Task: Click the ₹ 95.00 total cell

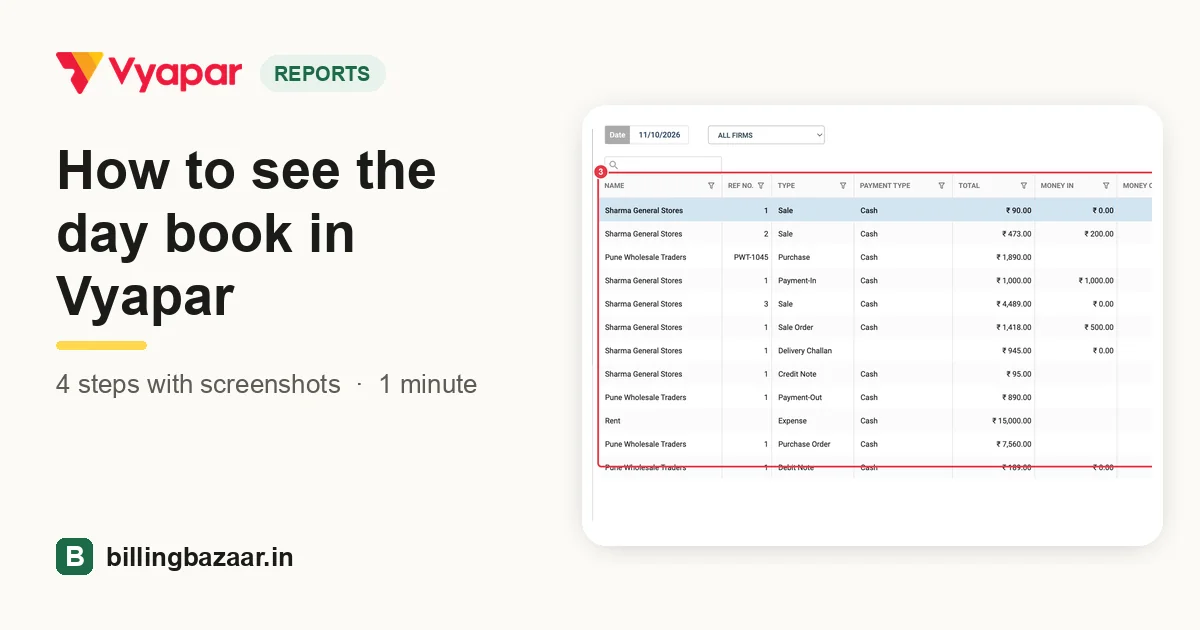Action: (x=1018, y=374)
